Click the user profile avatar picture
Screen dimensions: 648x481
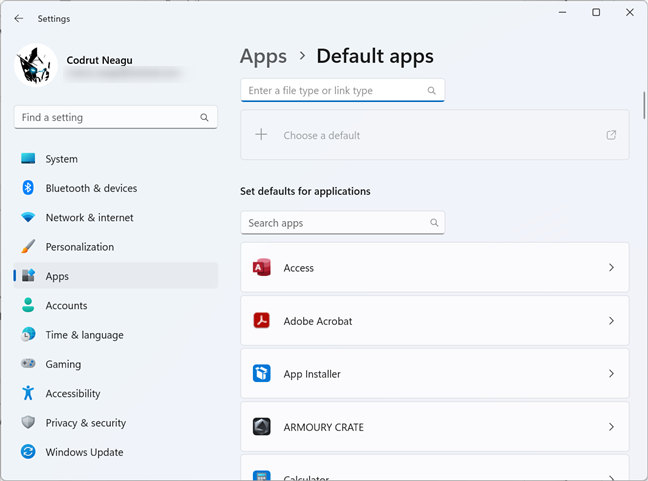click(x=36, y=65)
